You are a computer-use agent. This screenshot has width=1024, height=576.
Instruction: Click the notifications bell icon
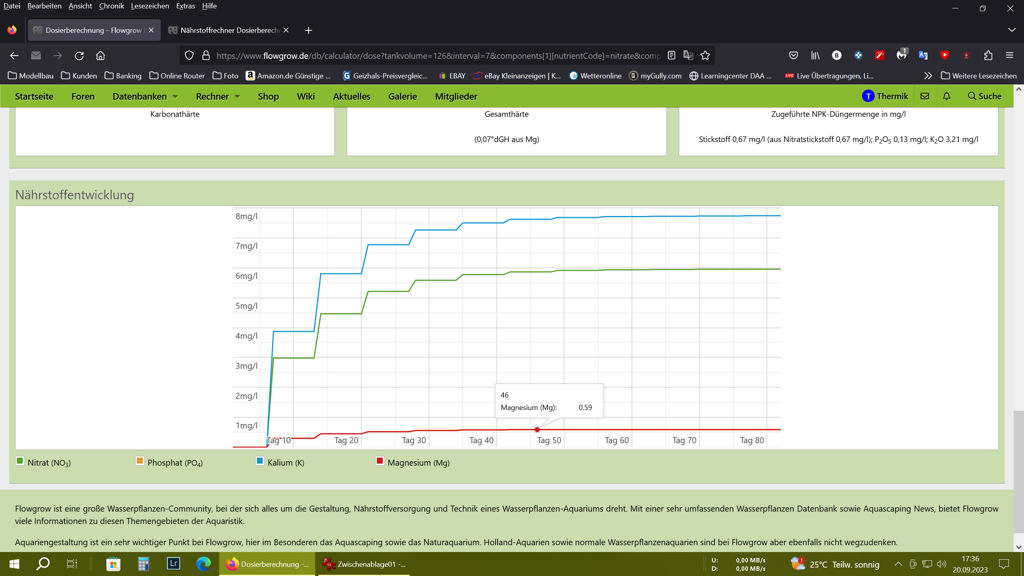946,96
